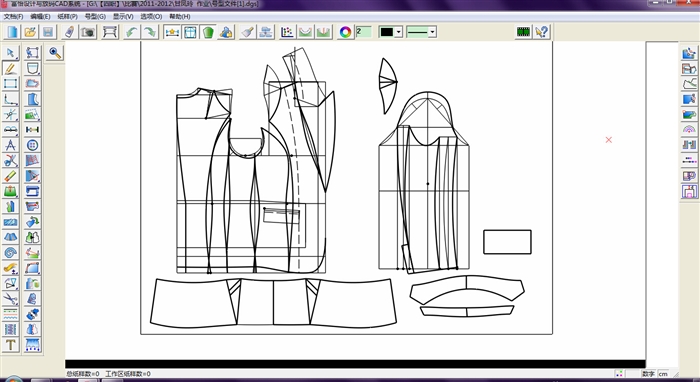Click the red X marker in workspace
The height and width of the screenshot is (382, 700).
[x=608, y=140]
